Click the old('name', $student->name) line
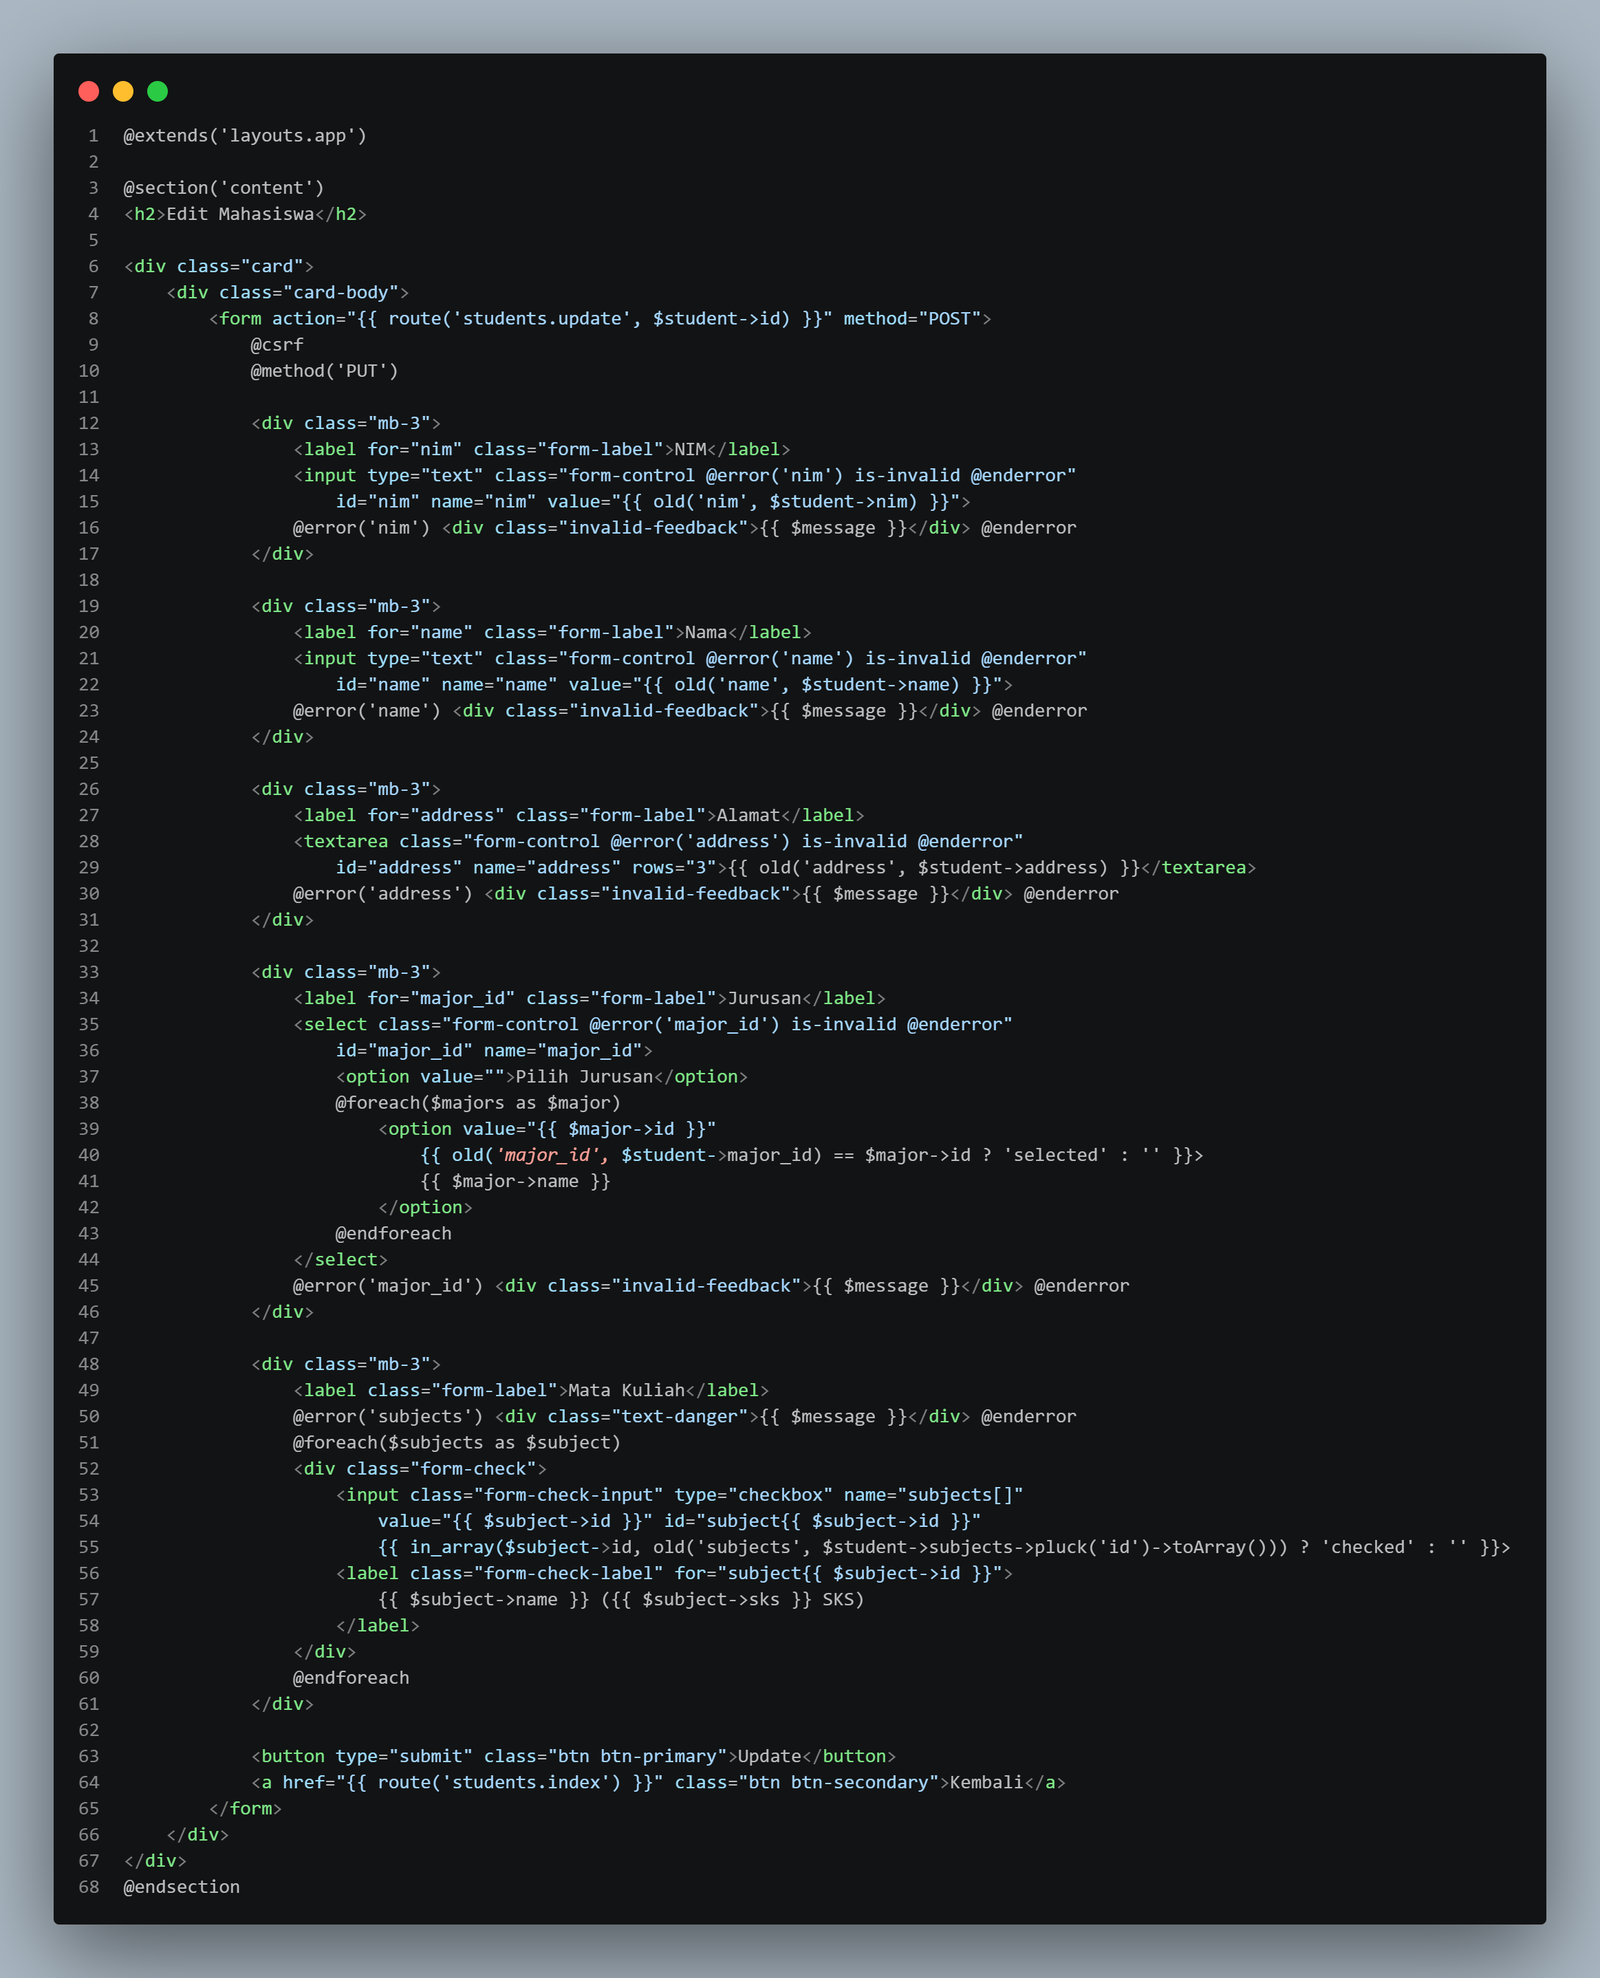1600x1978 pixels. click(674, 684)
